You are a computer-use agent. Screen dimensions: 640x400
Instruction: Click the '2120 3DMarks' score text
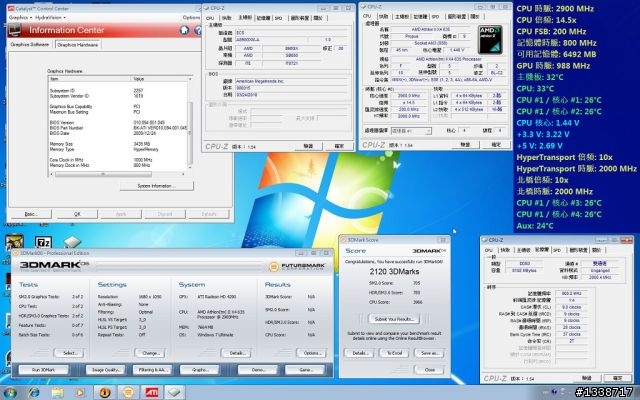tap(394, 272)
